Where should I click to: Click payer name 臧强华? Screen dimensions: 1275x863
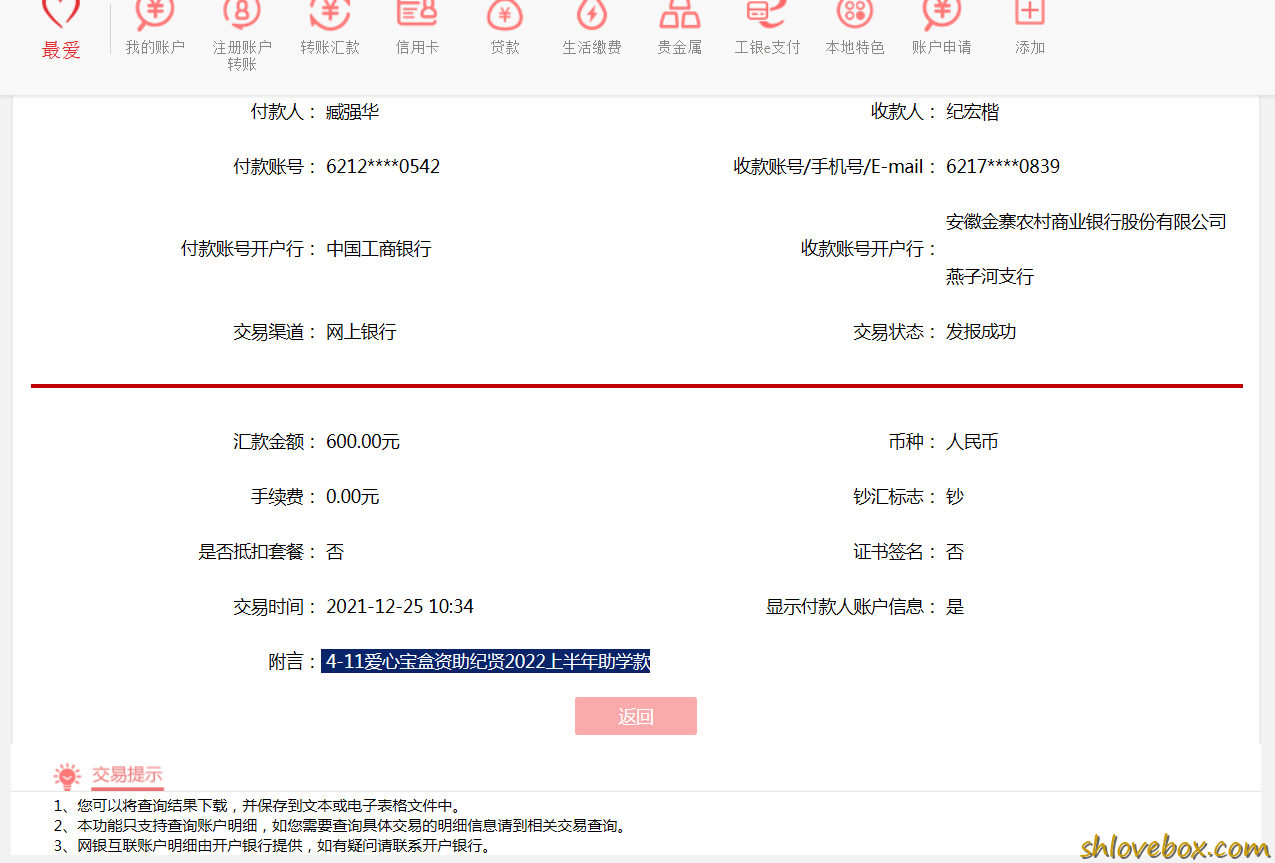point(353,112)
